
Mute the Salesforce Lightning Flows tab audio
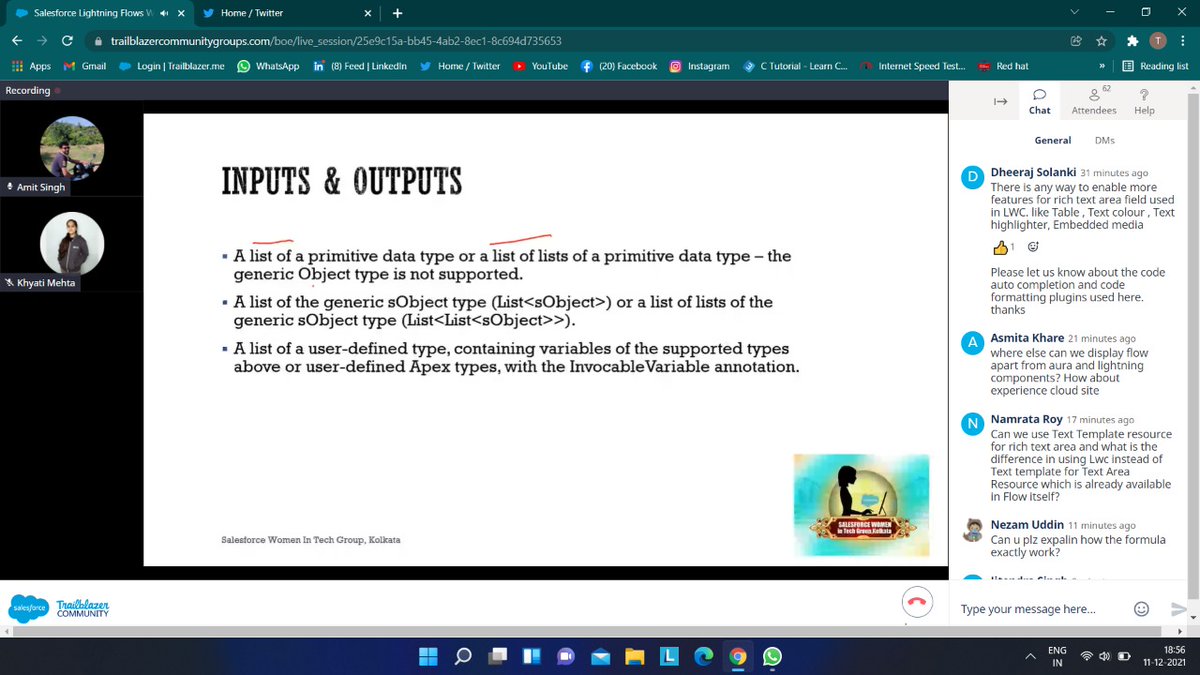[x=164, y=13]
